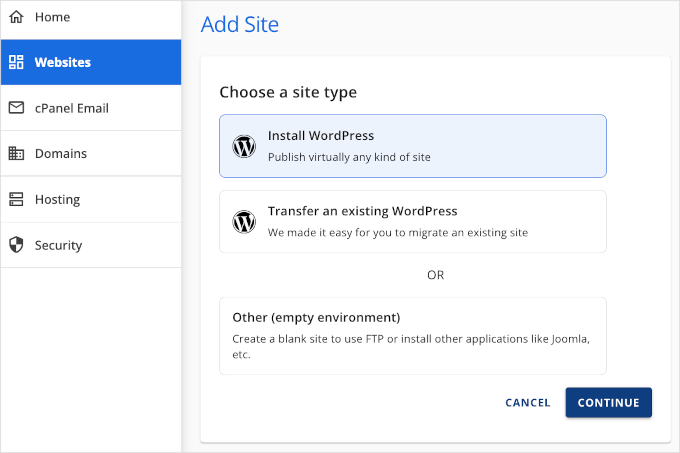Image resolution: width=680 pixels, height=453 pixels.
Task: Click the CONTINUE button
Action: coord(608,403)
